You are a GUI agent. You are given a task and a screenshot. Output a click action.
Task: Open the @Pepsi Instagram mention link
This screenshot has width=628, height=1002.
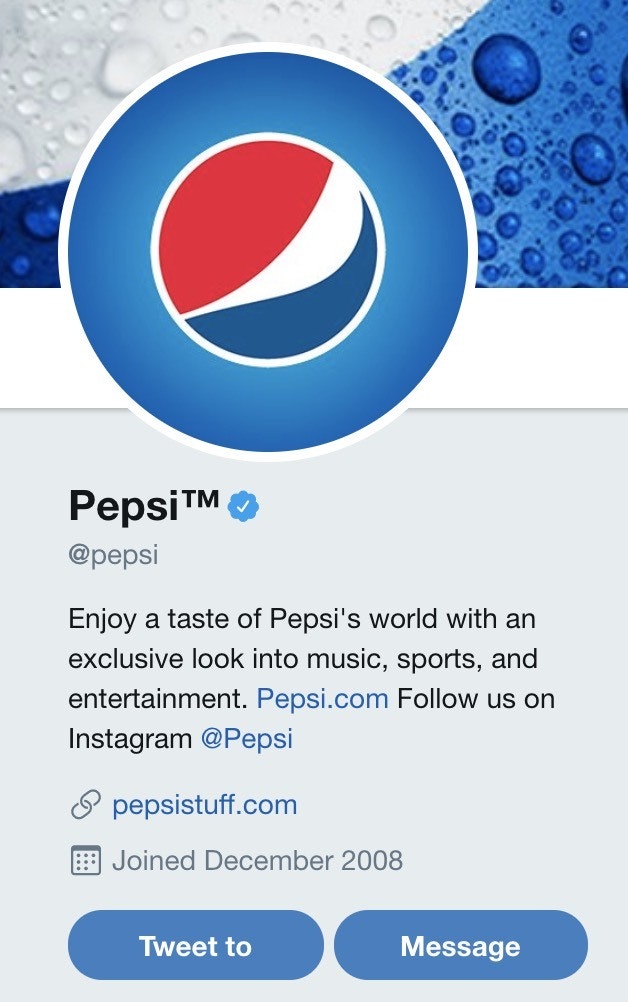[x=247, y=739]
